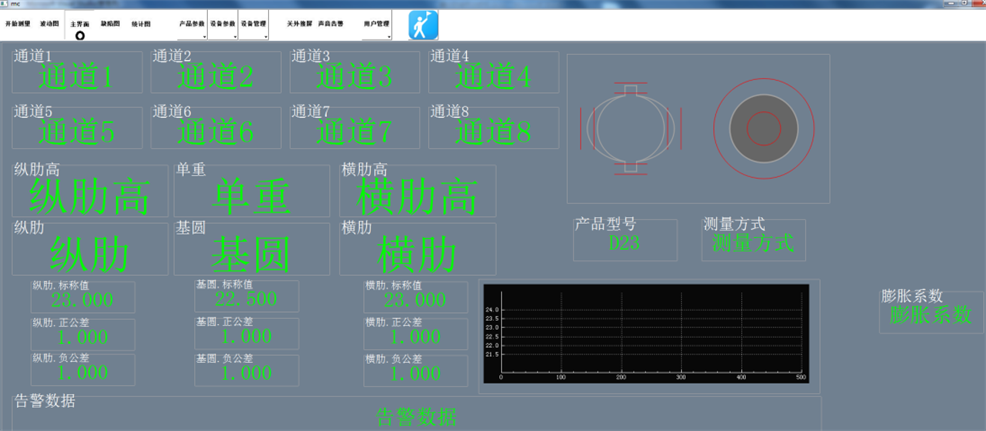Click the black trend chart area
Image resolution: width=986 pixels, height=431 pixels.
(x=645, y=333)
